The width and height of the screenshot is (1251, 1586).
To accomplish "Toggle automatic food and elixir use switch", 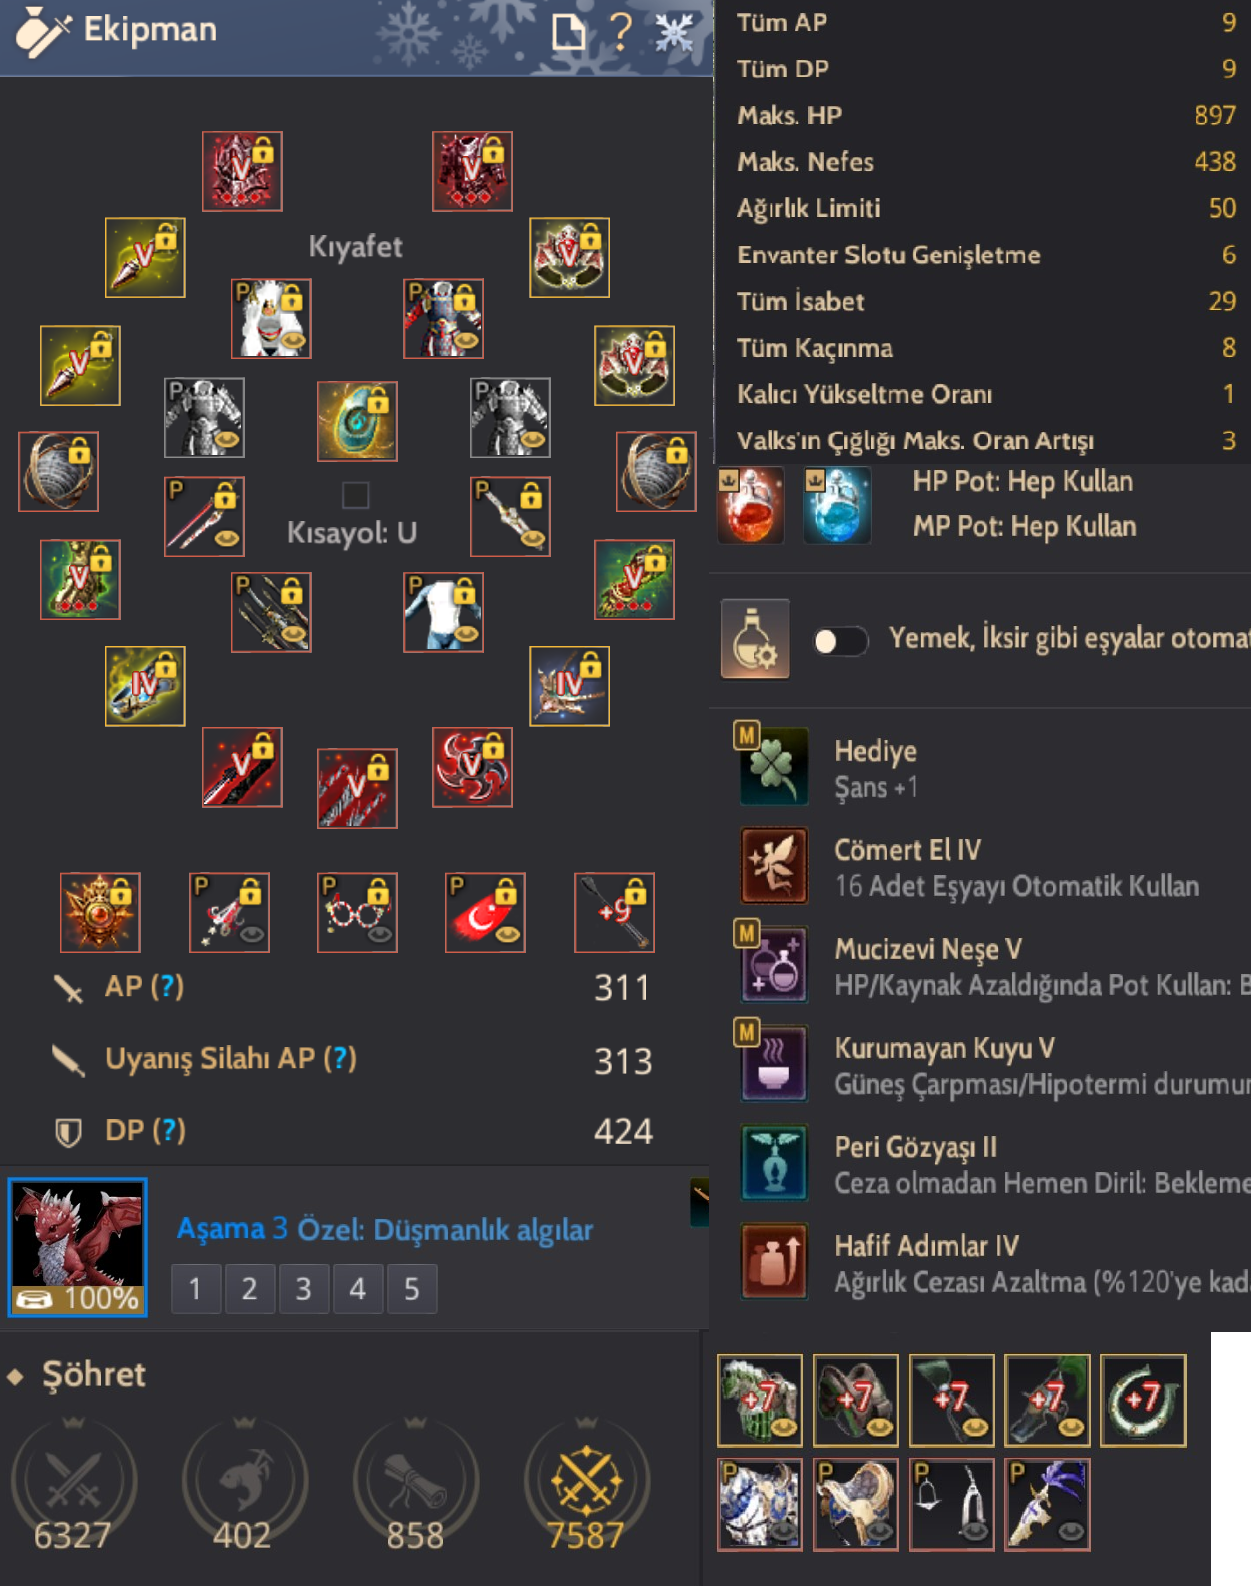I will [x=839, y=641].
